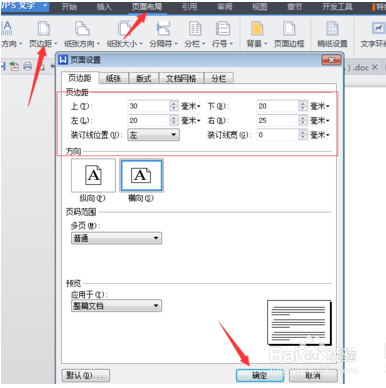386x388 pixels.
Task: Select 横向 landscape orientation
Action: 141,175
